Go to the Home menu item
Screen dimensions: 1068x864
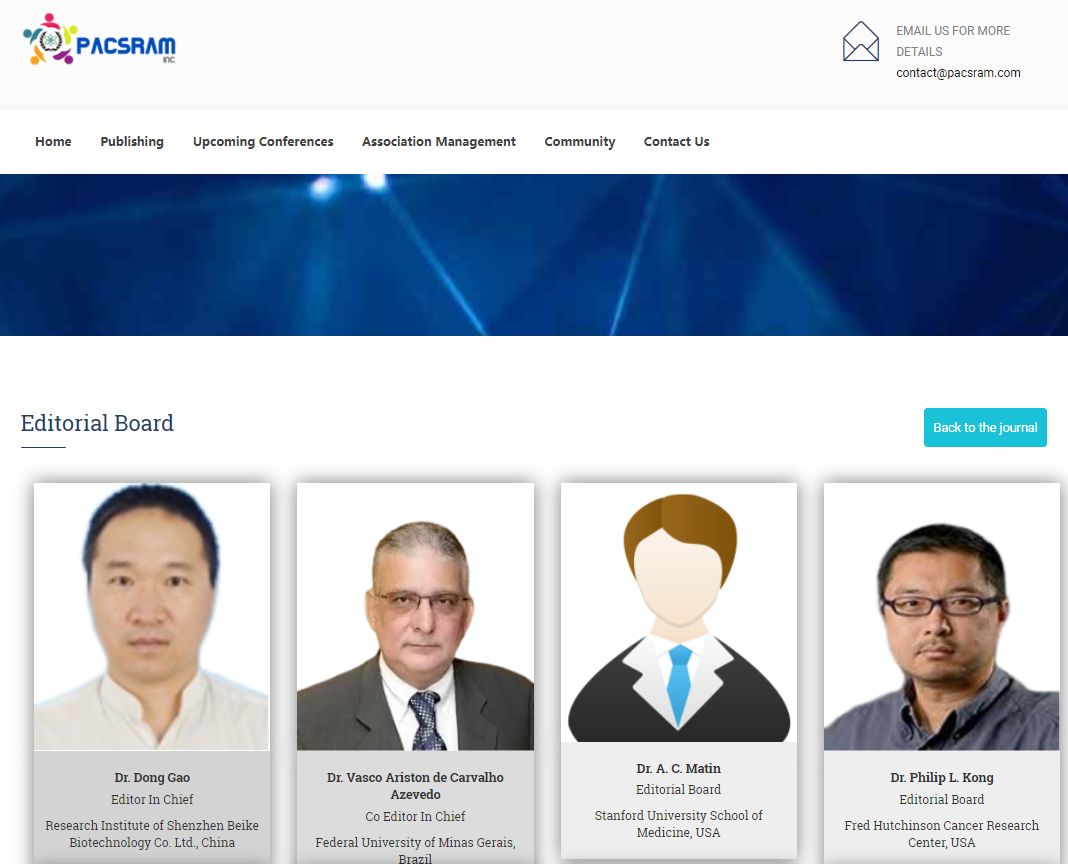[x=53, y=142]
